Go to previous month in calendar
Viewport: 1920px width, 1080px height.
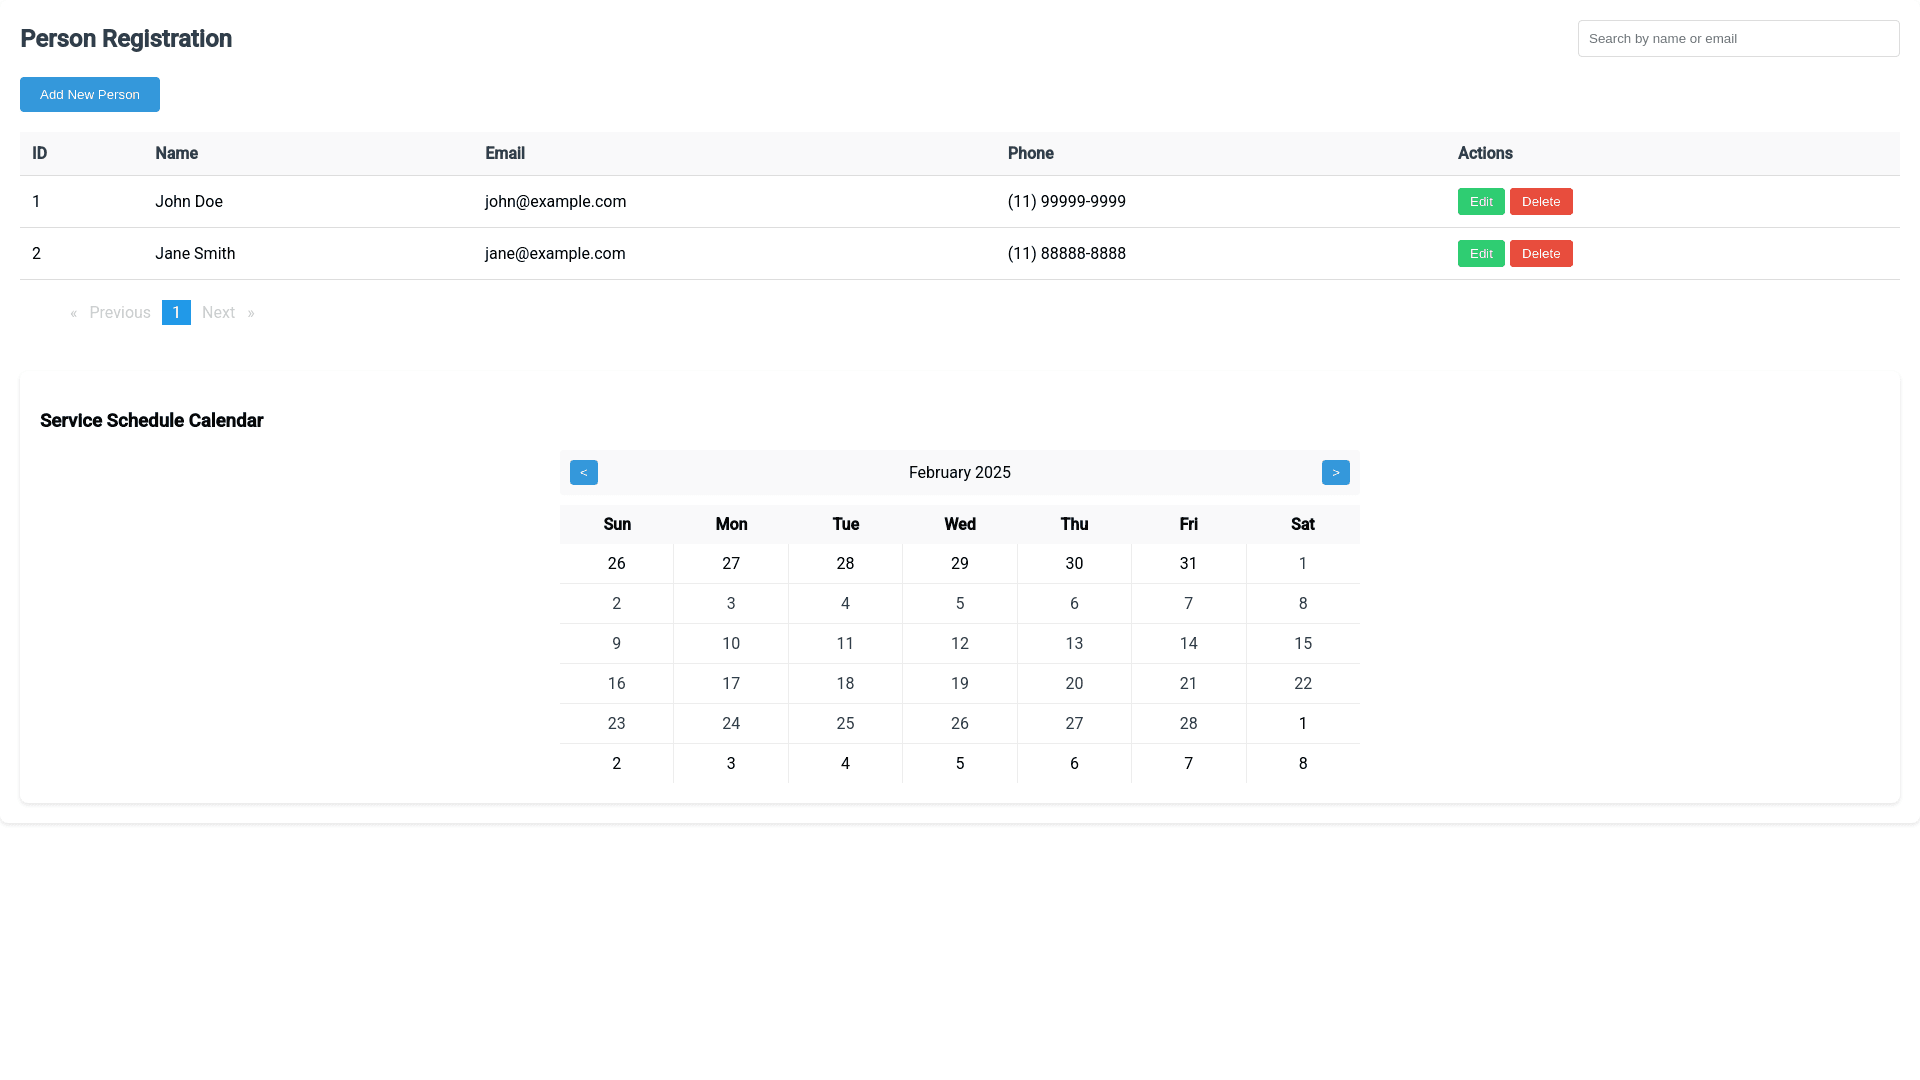(583, 472)
